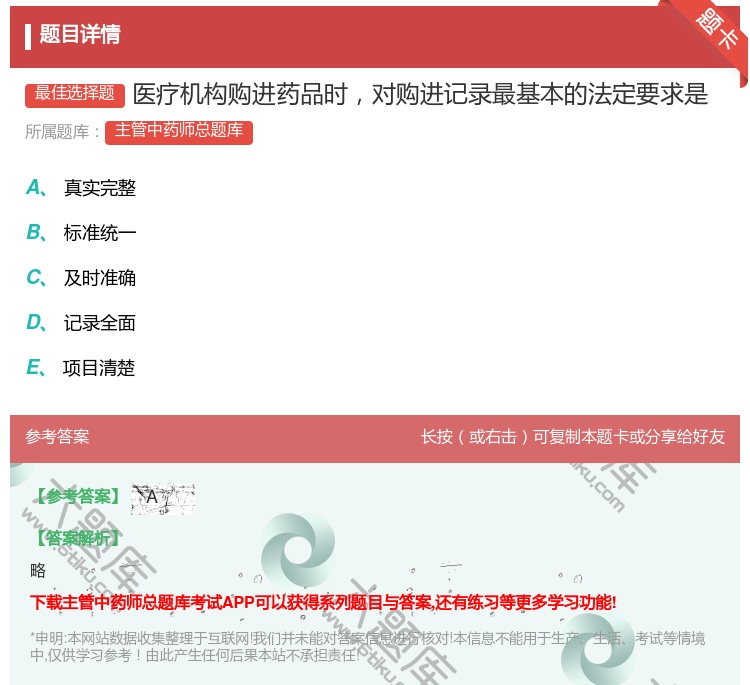The height and width of the screenshot is (685, 750).
Task: Click the 【参考答案】 green label
Action: click(x=76, y=497)
